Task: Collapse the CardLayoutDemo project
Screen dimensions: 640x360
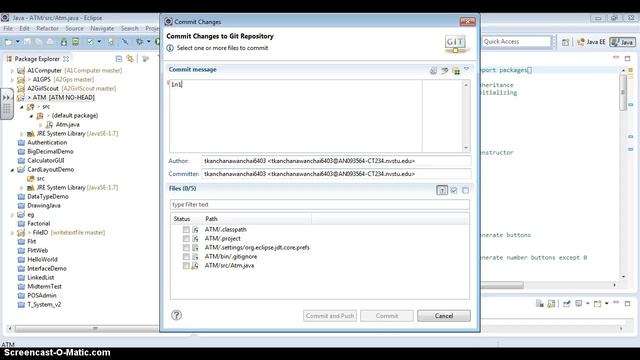Action: 12,170
